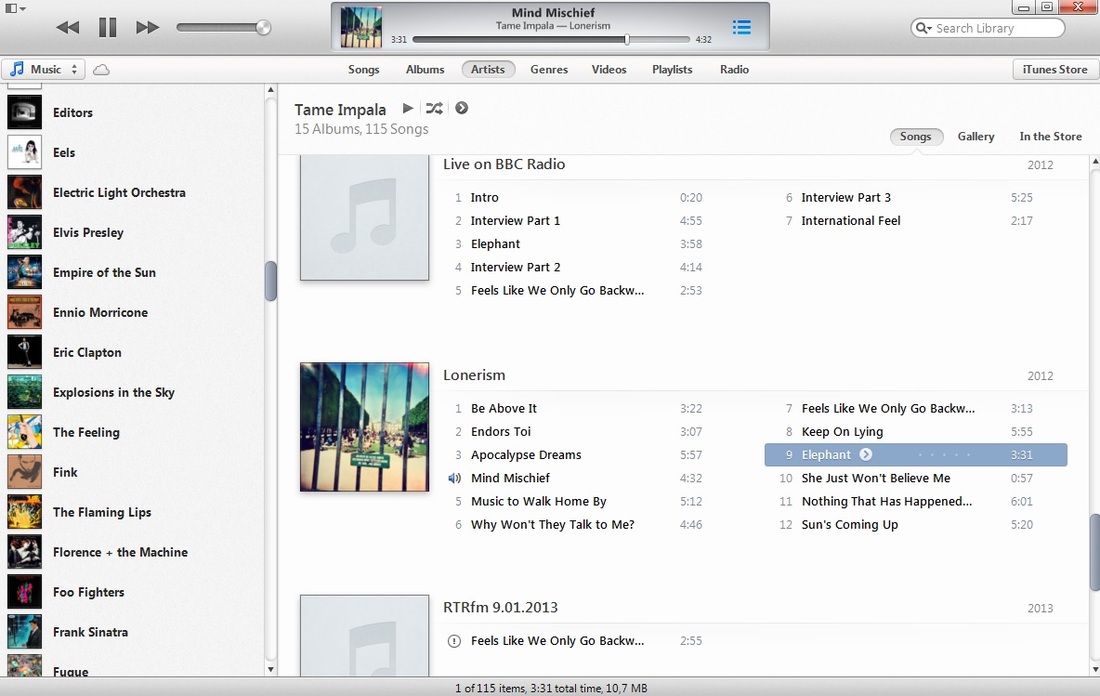Viewport: 1100px width, 696px height.
Task: Click the RTRfm 9.01.2013 album title
Action: coord(500,607)
